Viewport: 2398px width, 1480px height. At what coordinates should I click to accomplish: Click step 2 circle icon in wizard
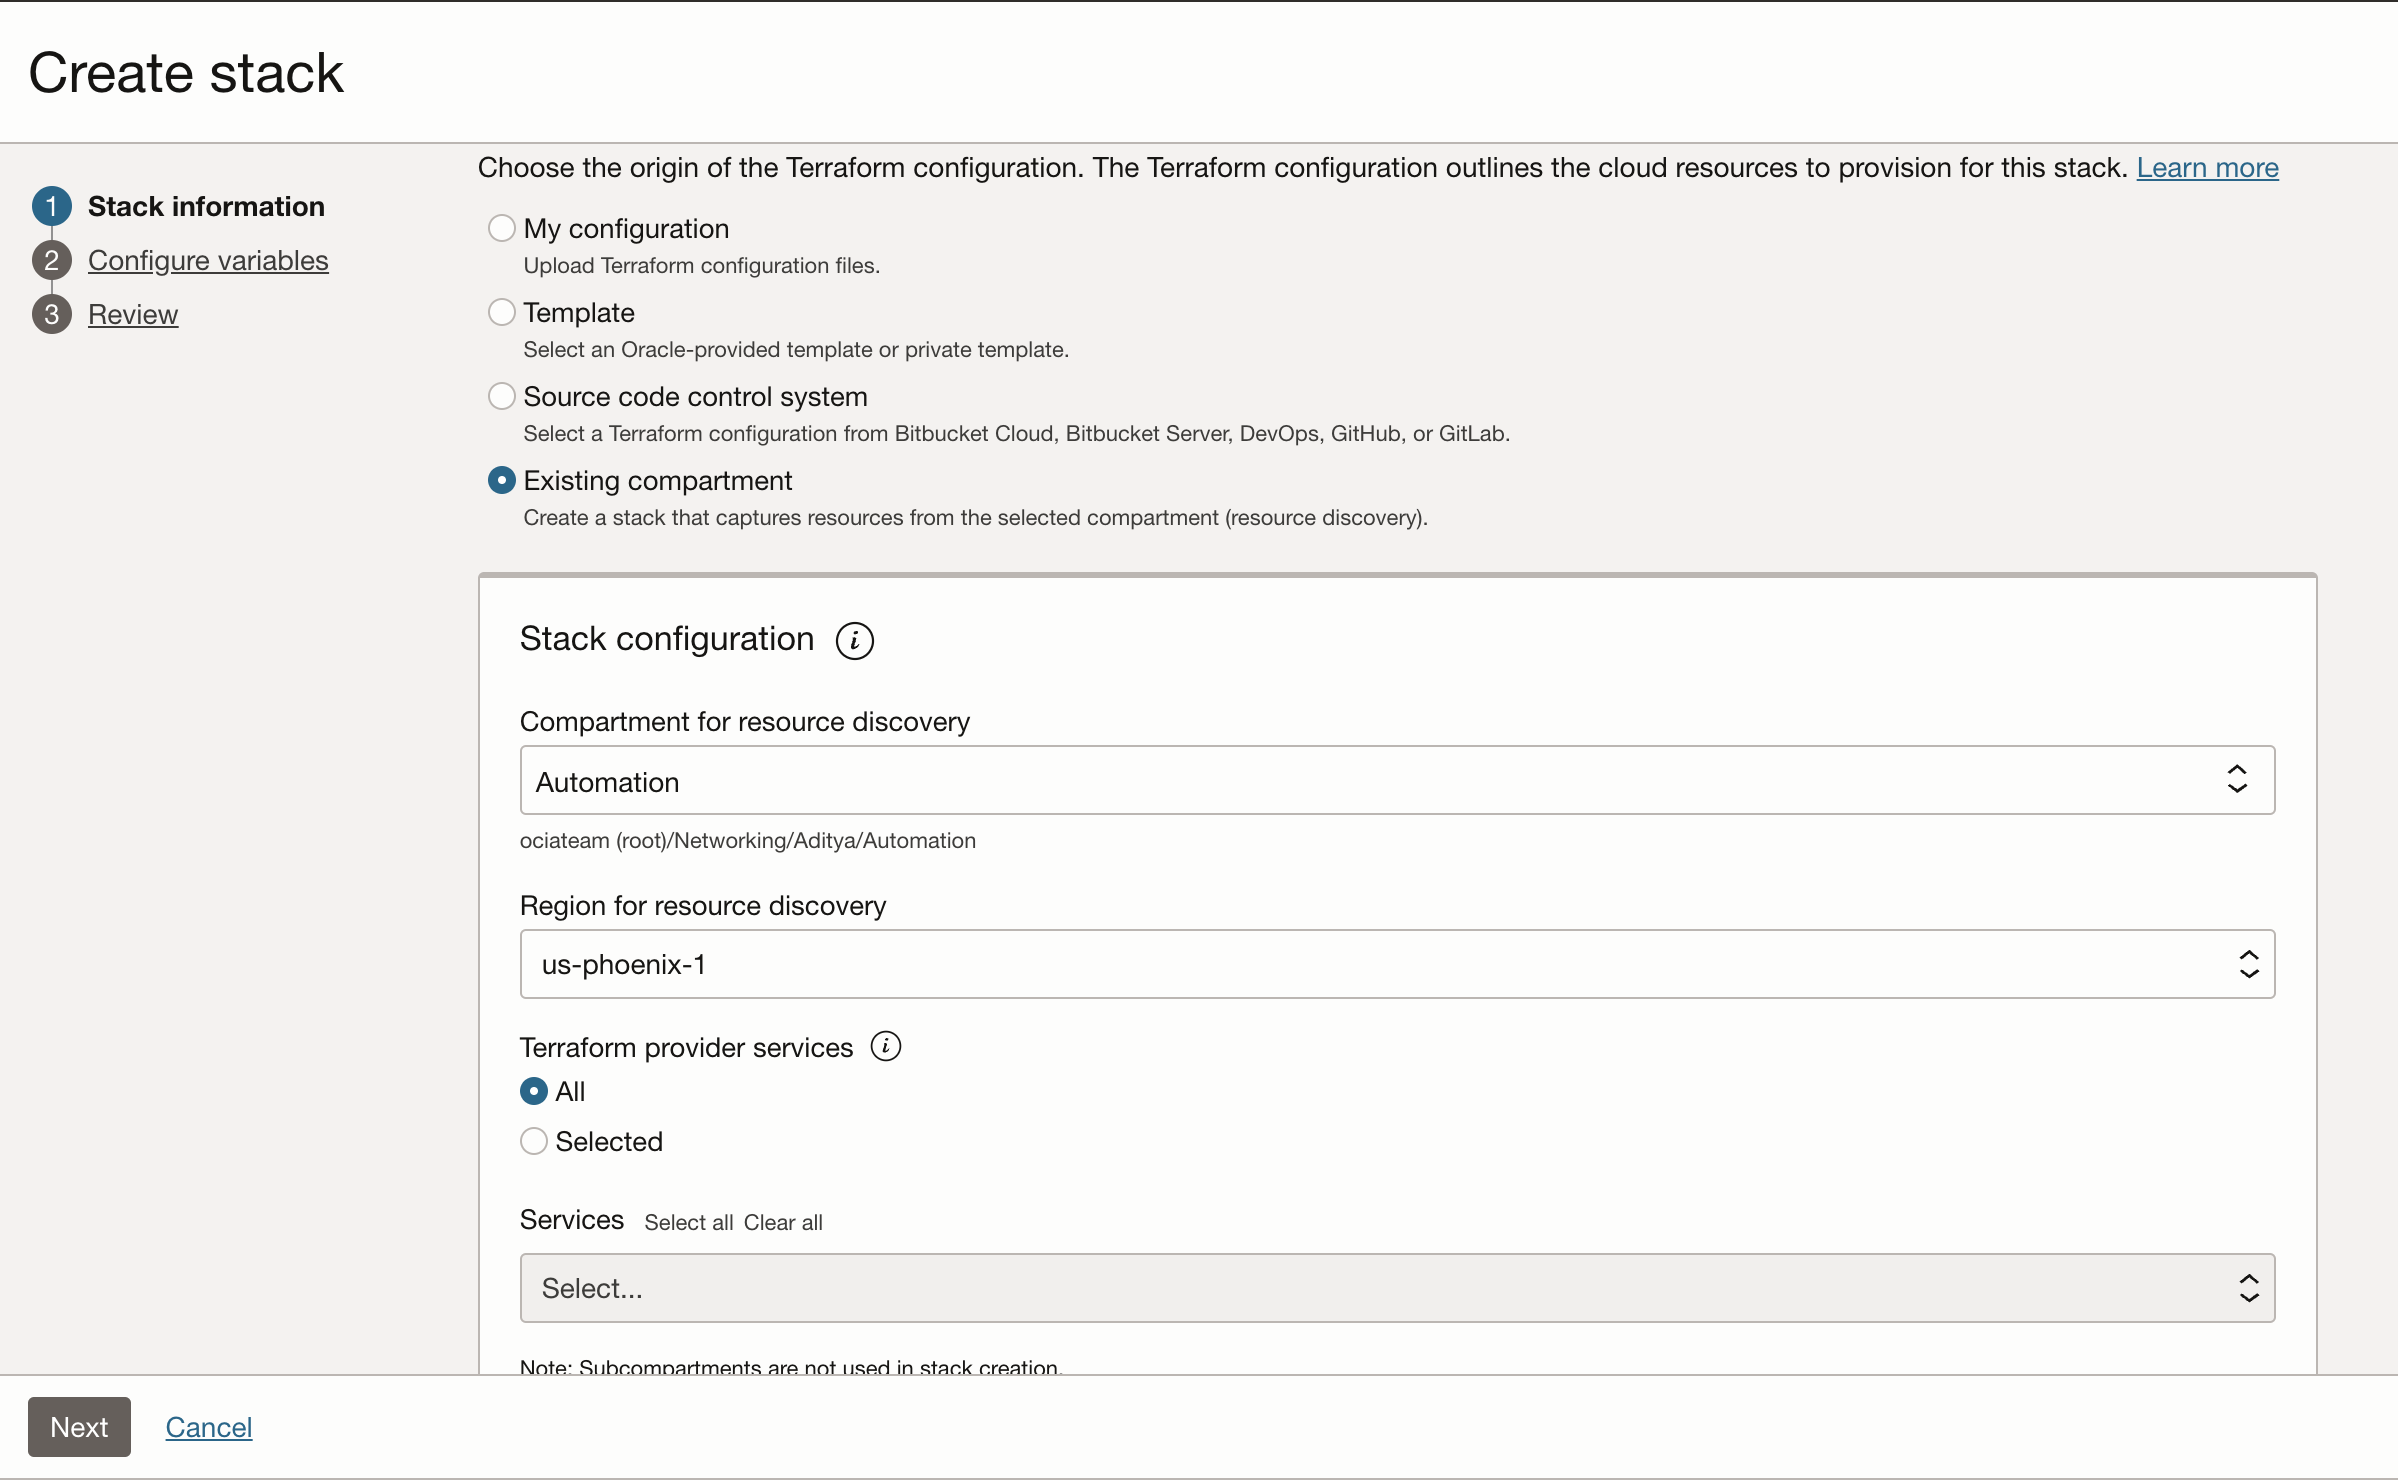52,260
